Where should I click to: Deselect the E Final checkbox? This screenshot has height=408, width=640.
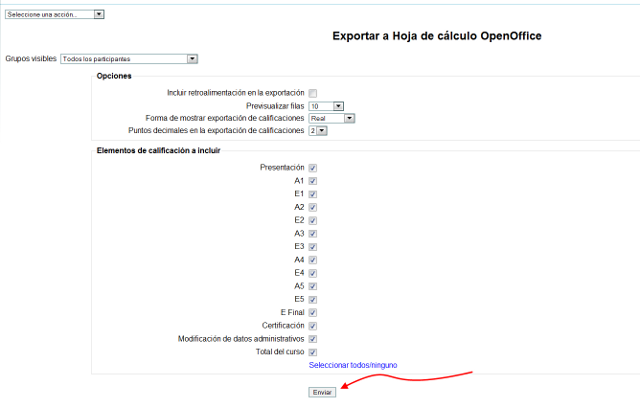point(313,312)
